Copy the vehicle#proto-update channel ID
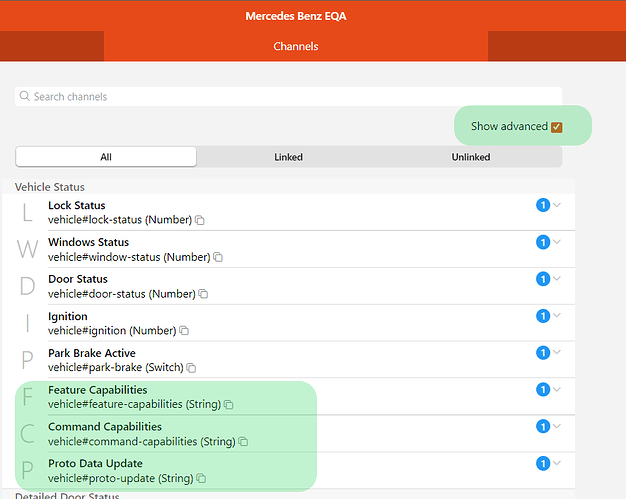 pos(202,479)
